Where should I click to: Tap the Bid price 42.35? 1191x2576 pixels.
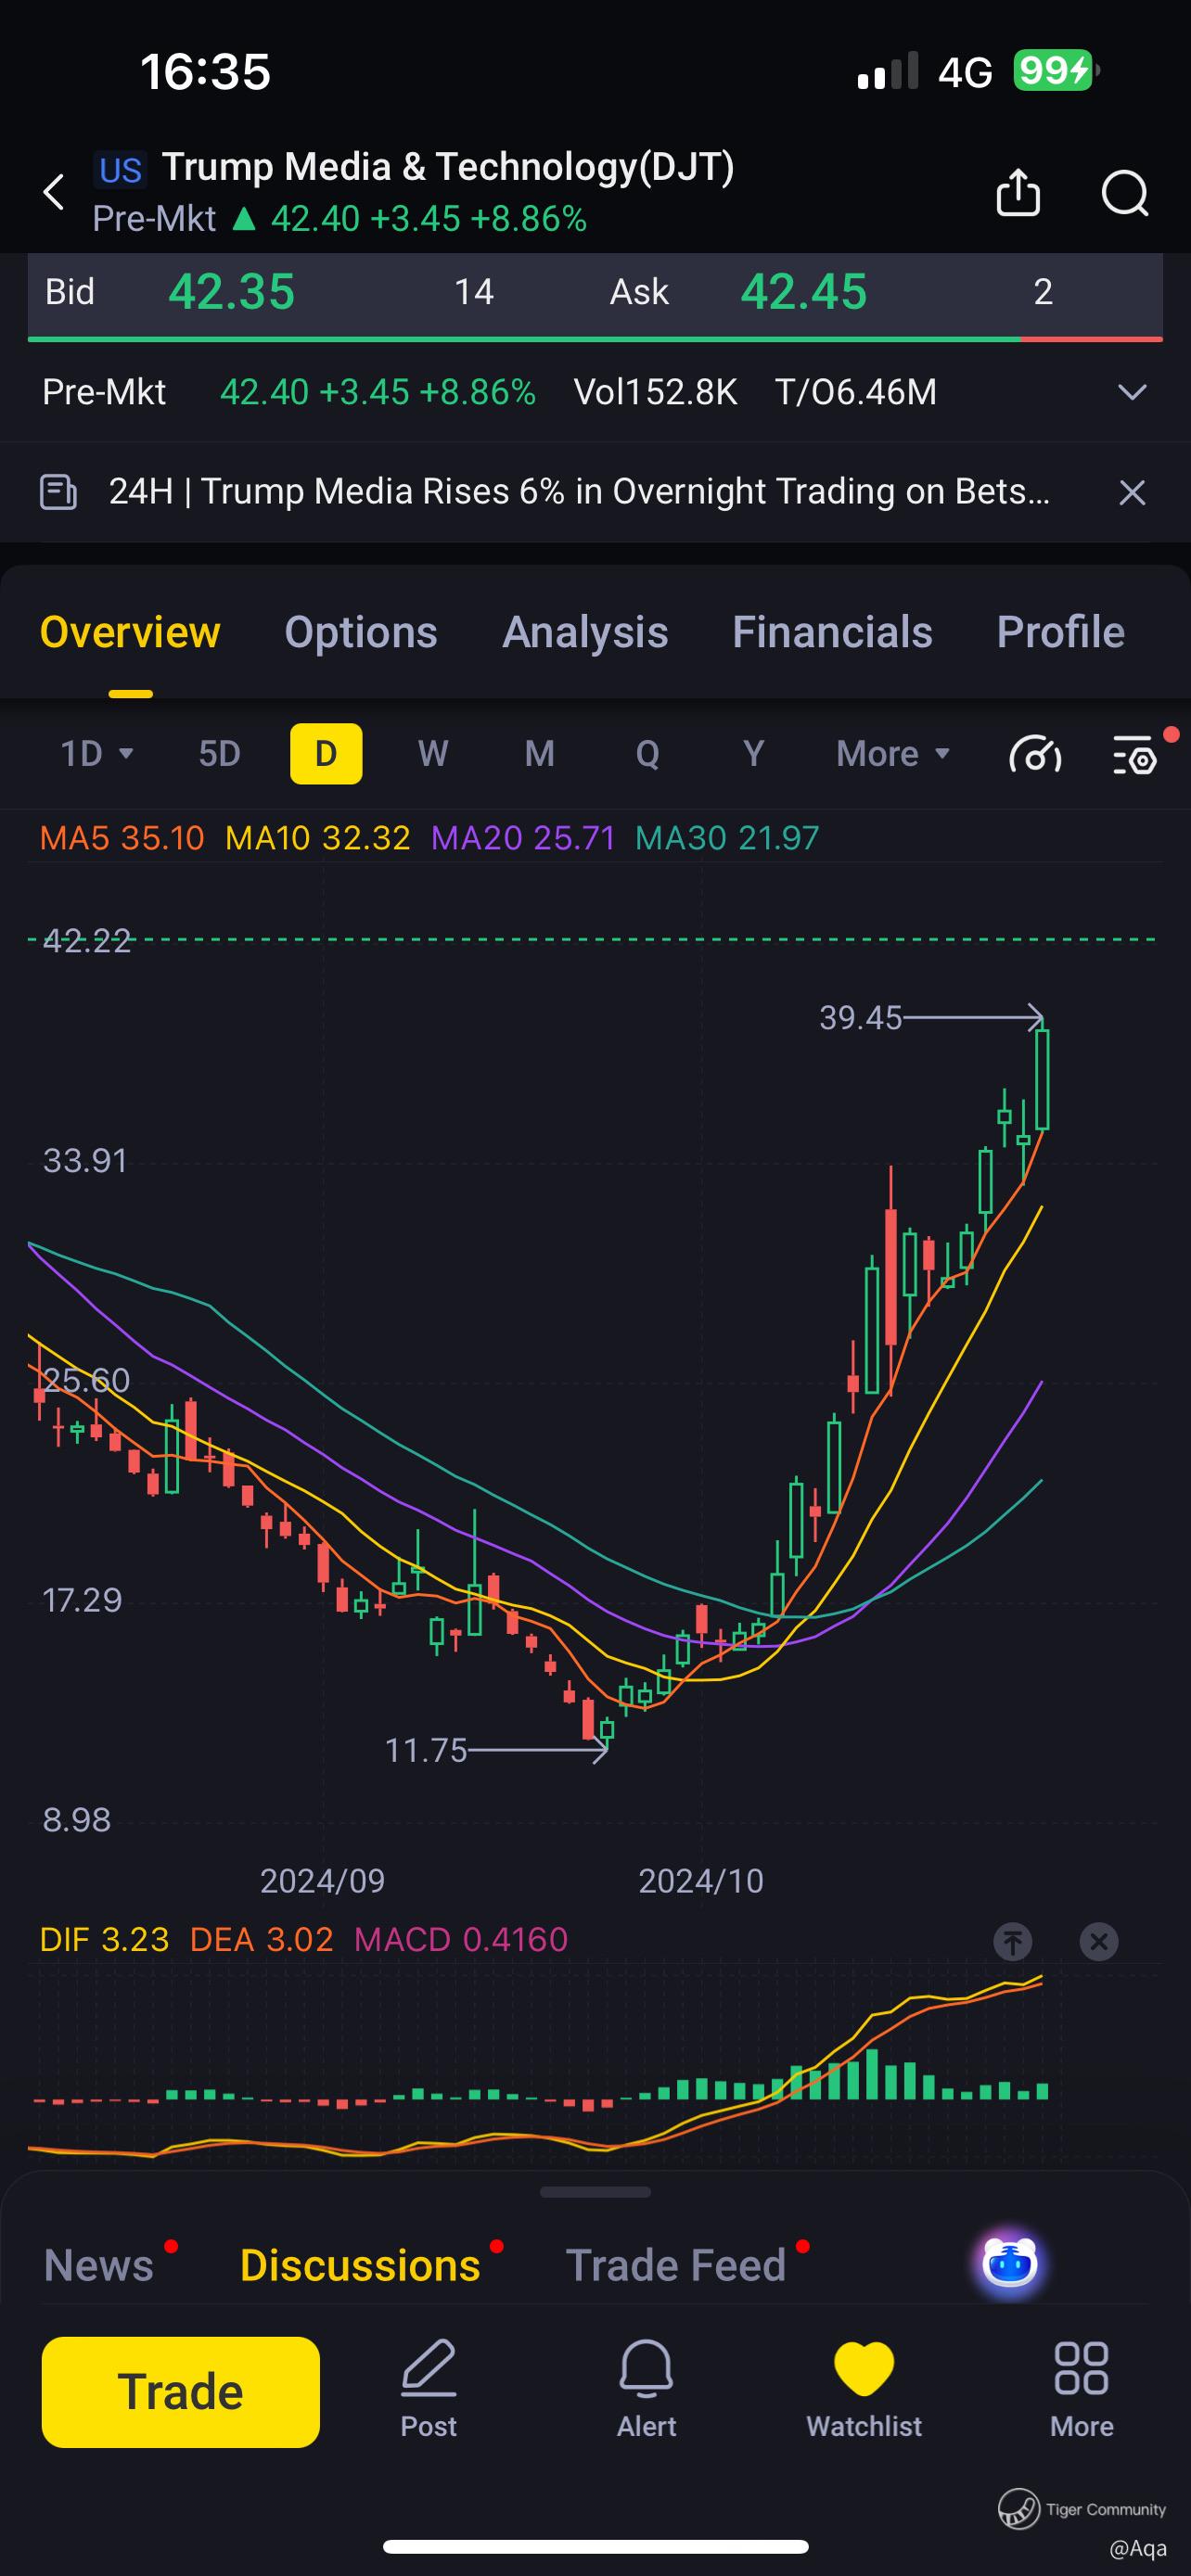click(x=231, y=292)
